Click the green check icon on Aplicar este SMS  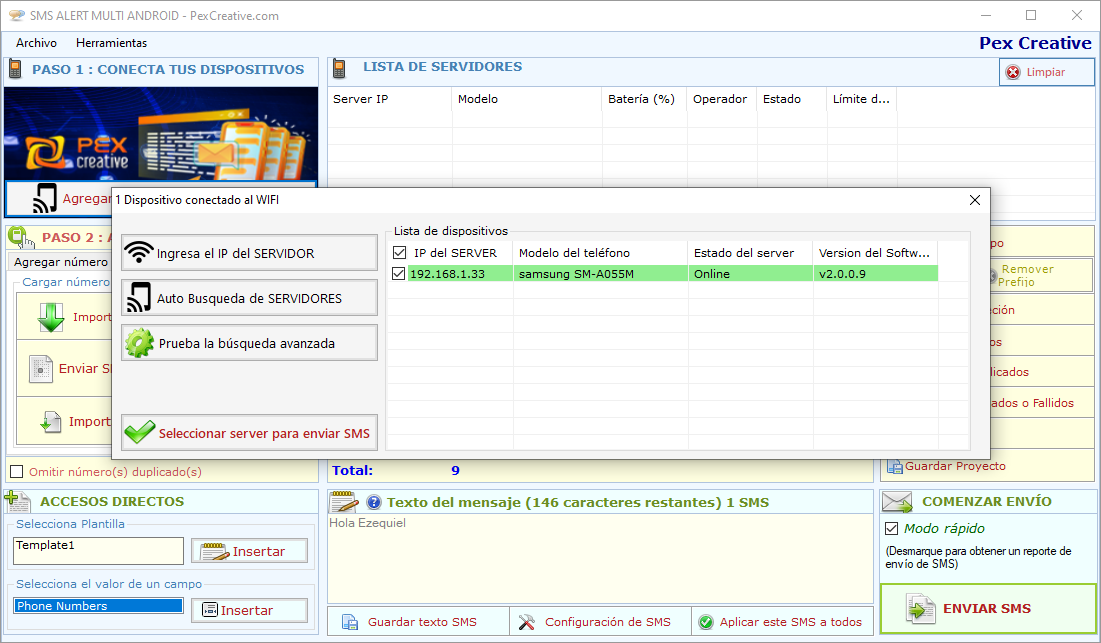click(x=706, y=622)
